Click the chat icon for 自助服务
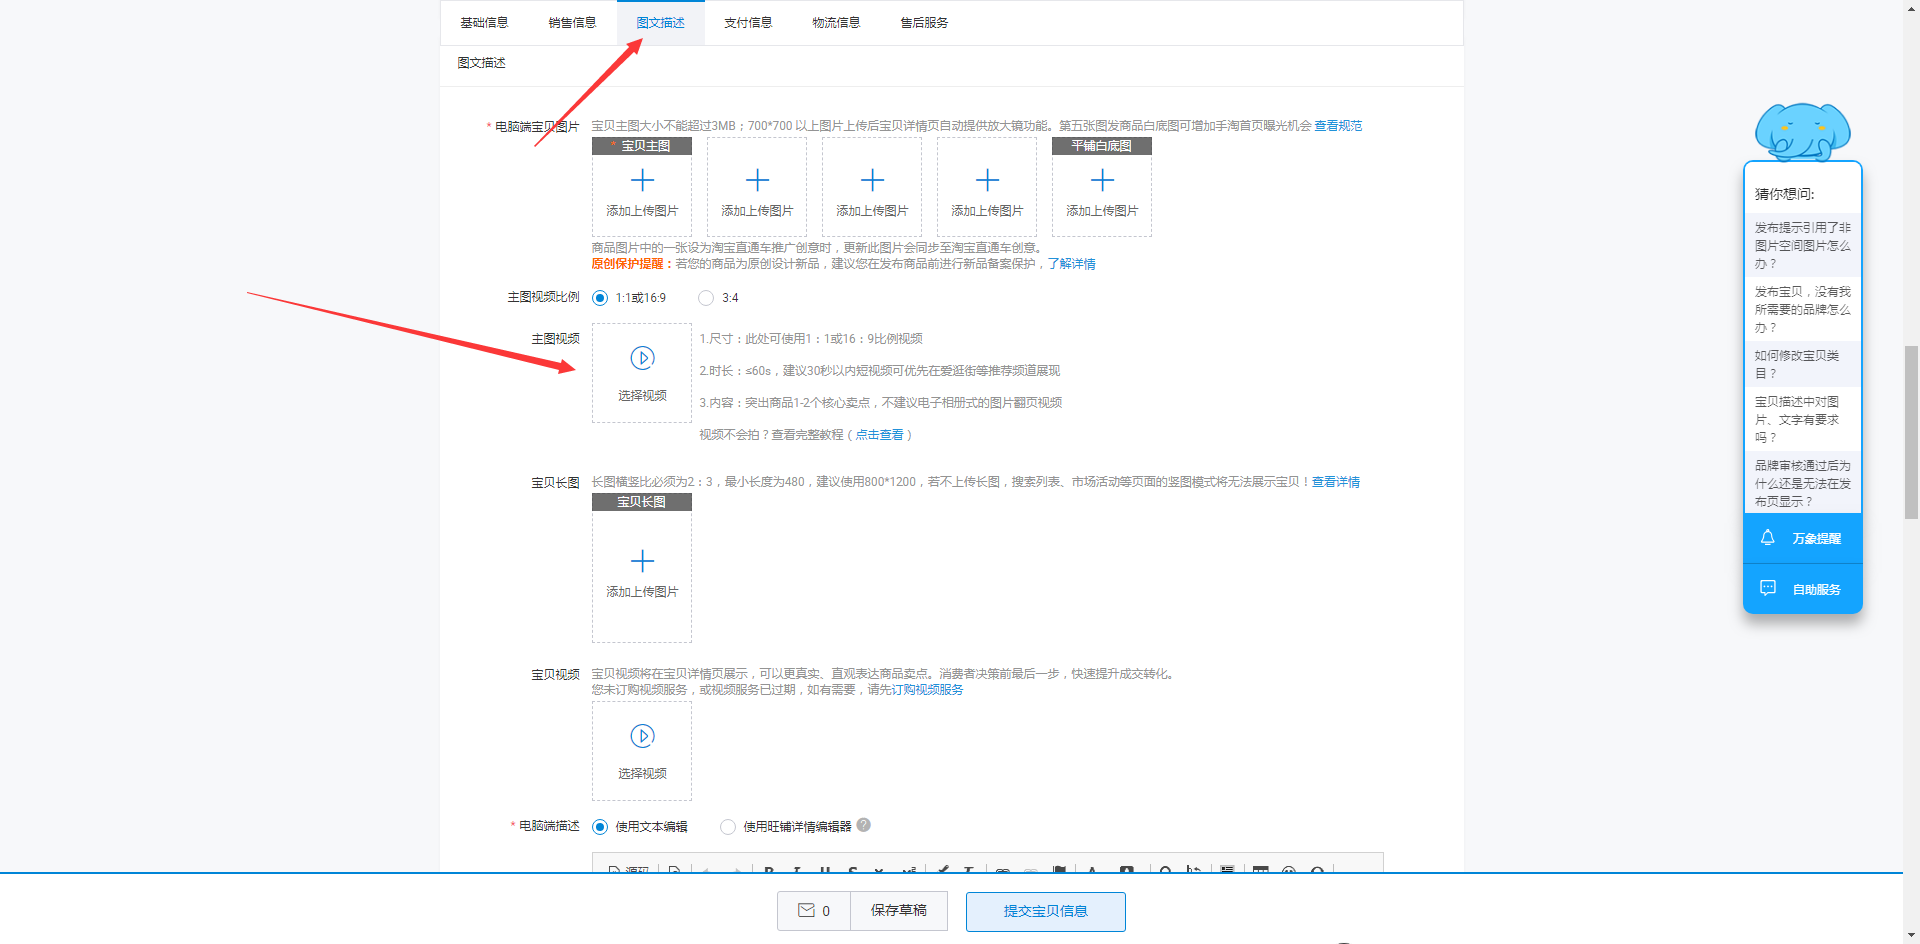Image resolution: width=1920 pixels, height=944 pixels. 1767,588
